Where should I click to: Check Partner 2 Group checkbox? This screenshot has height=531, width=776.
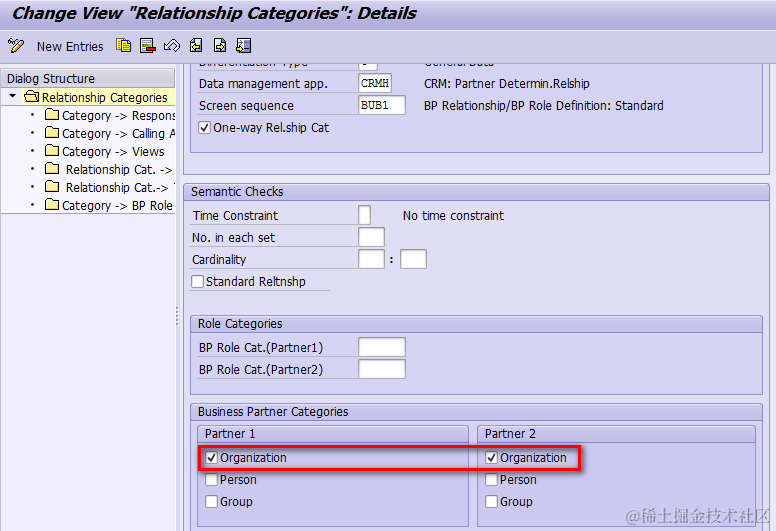[491, 501]
